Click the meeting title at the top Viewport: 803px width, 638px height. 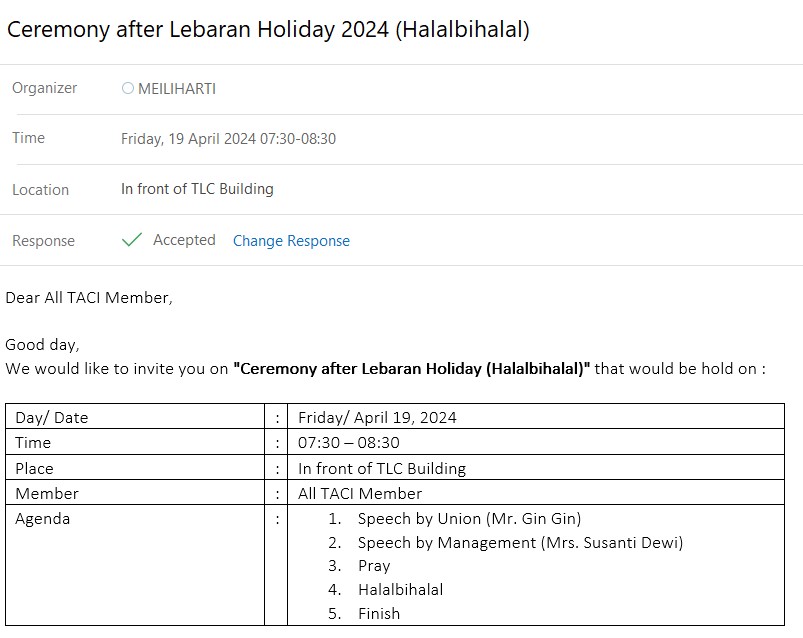click(x=268, y=30)
